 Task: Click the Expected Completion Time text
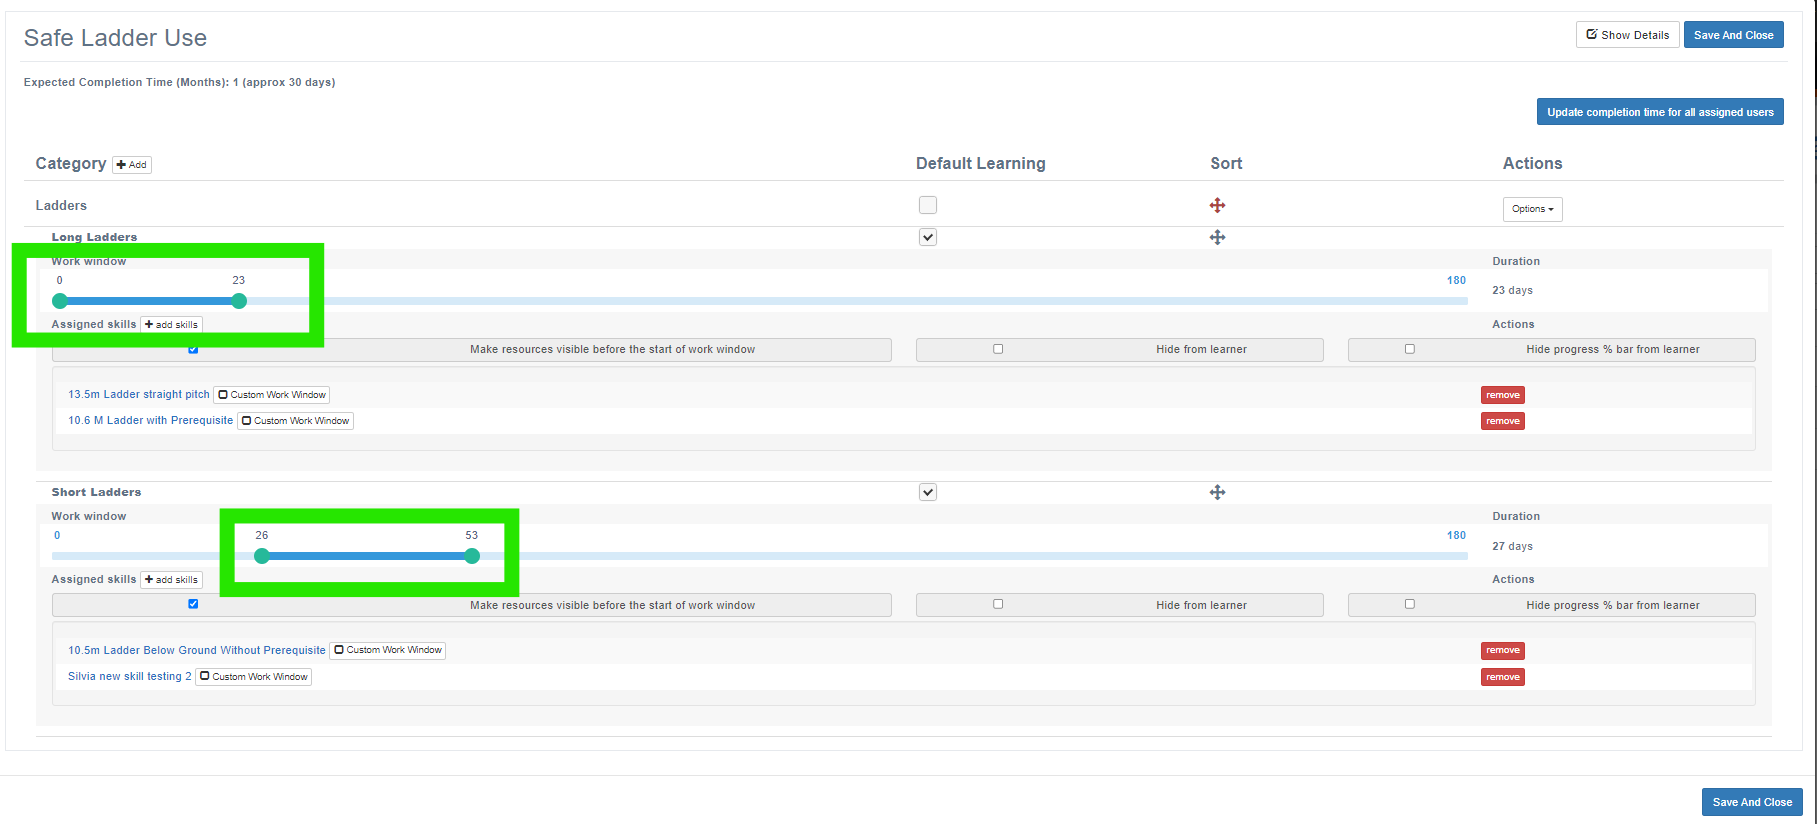pos(180,83)
